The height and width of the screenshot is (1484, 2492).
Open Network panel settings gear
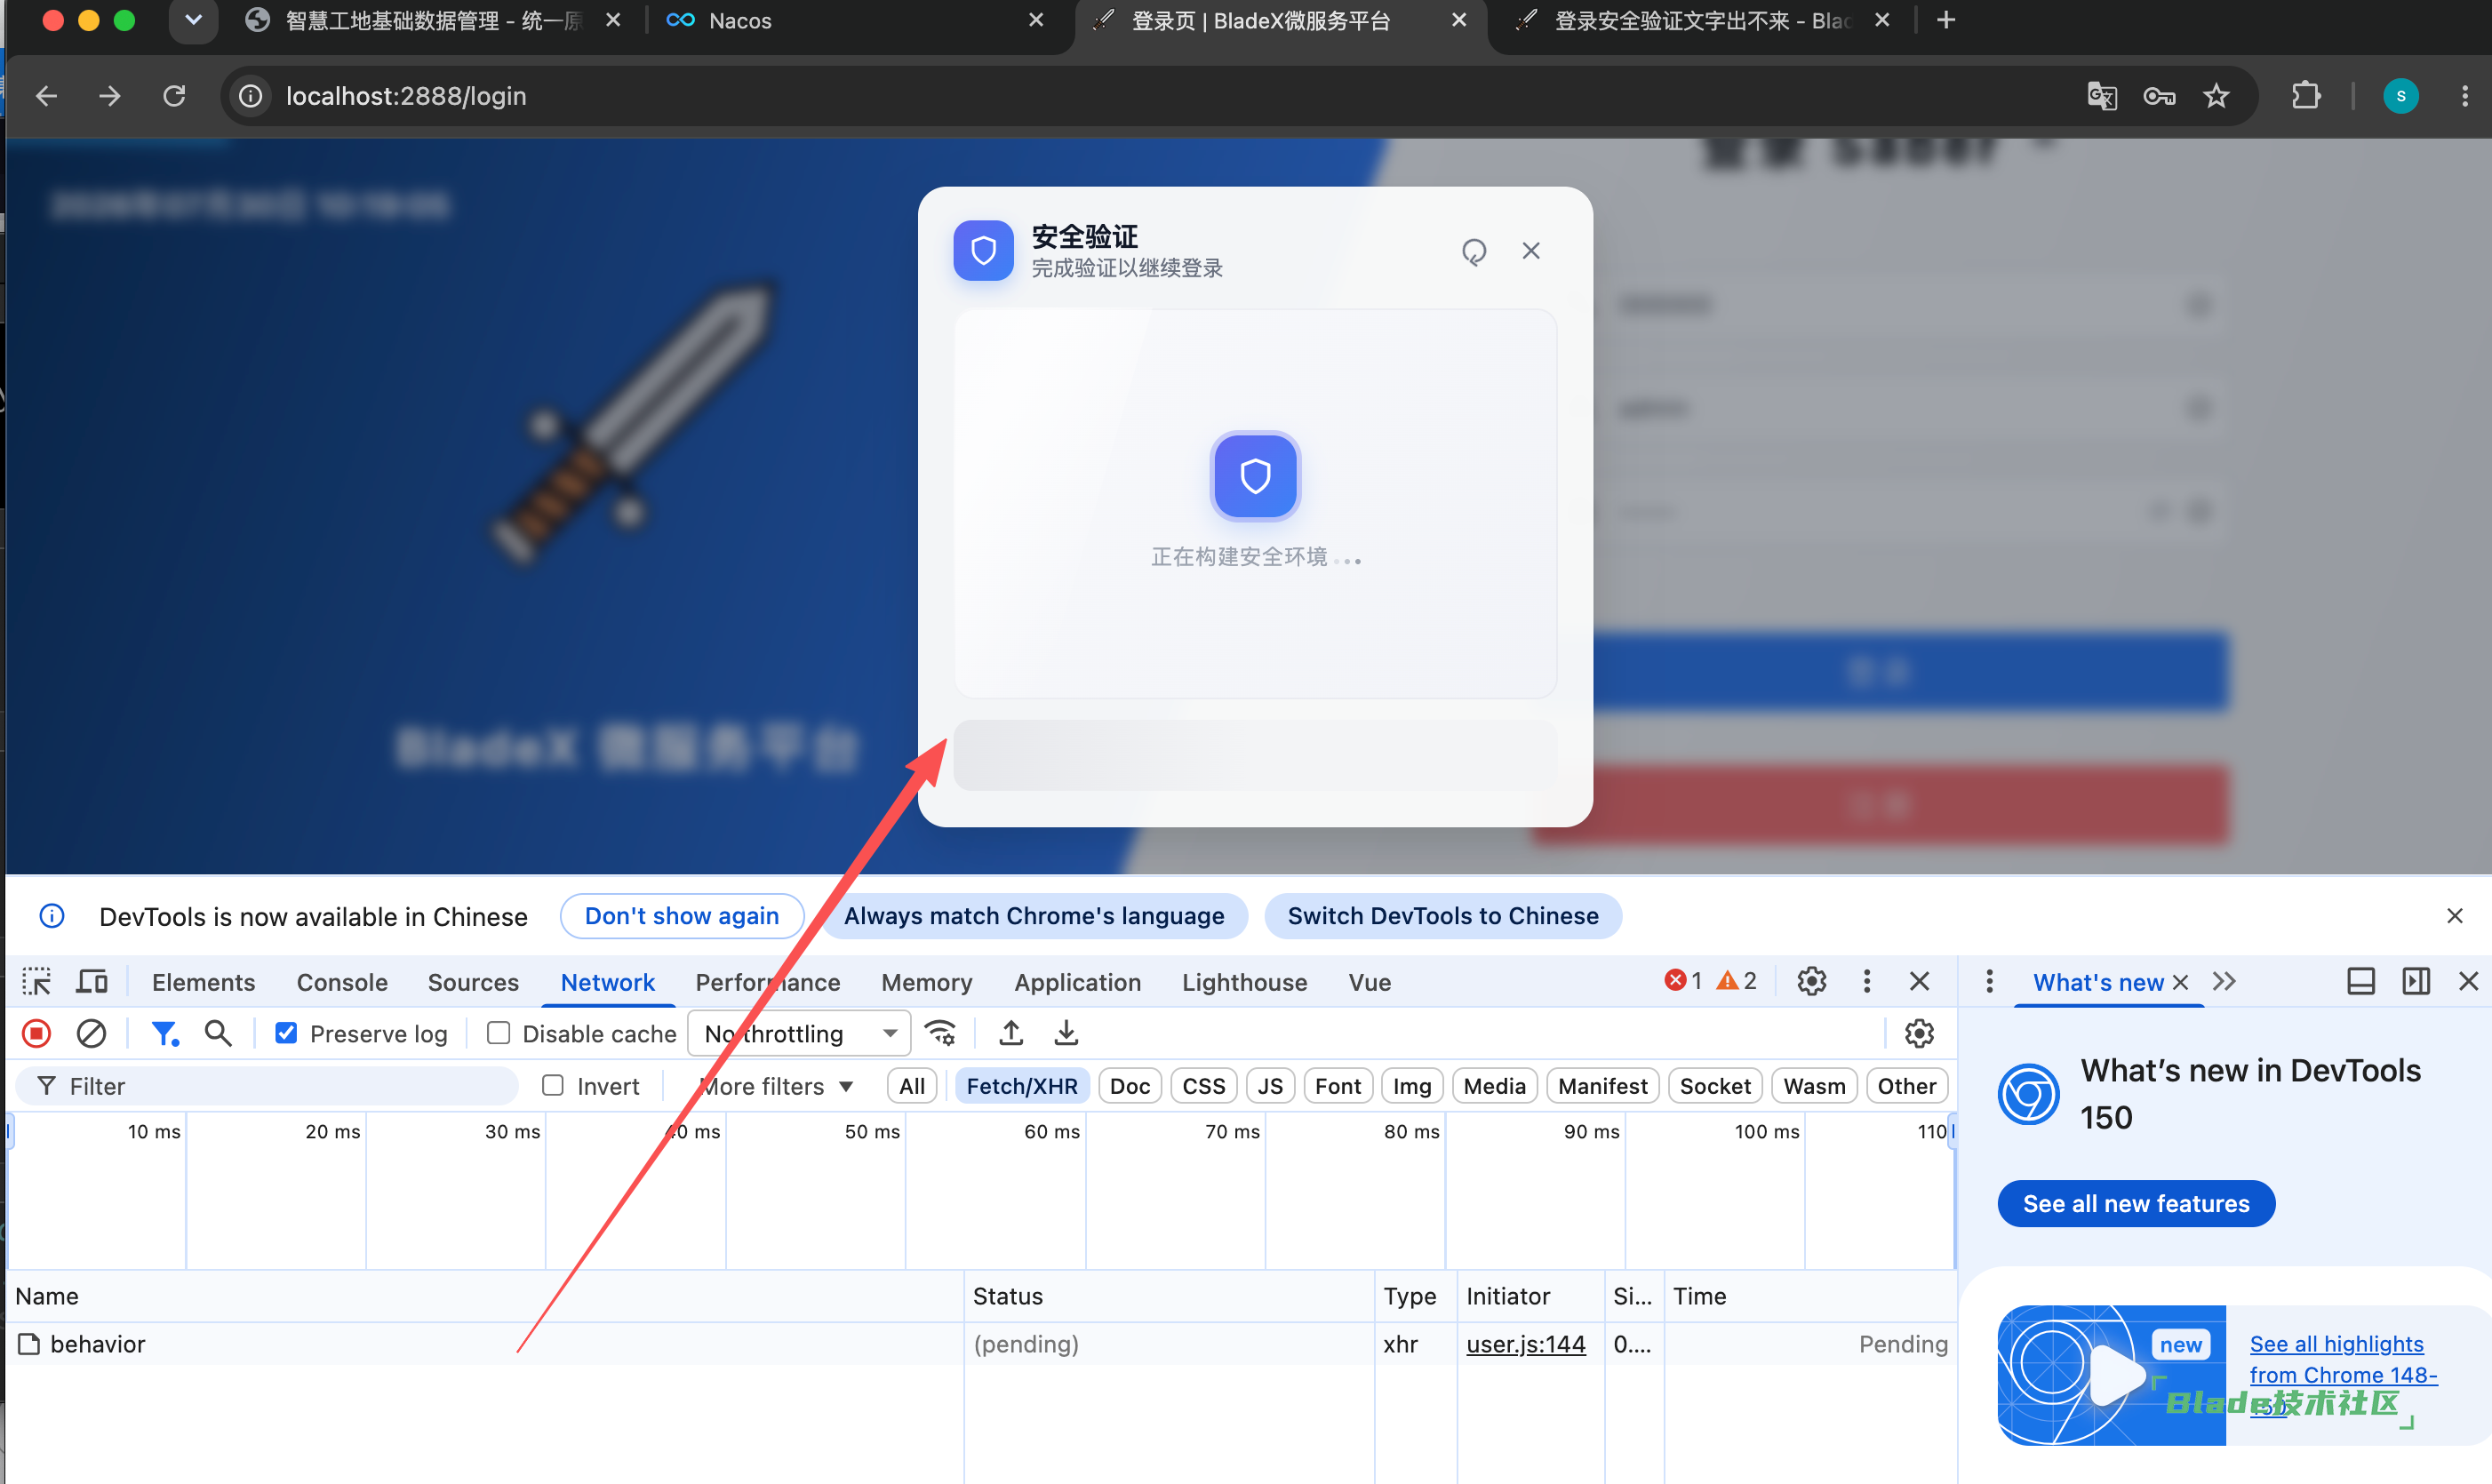coord(1919,1033)
